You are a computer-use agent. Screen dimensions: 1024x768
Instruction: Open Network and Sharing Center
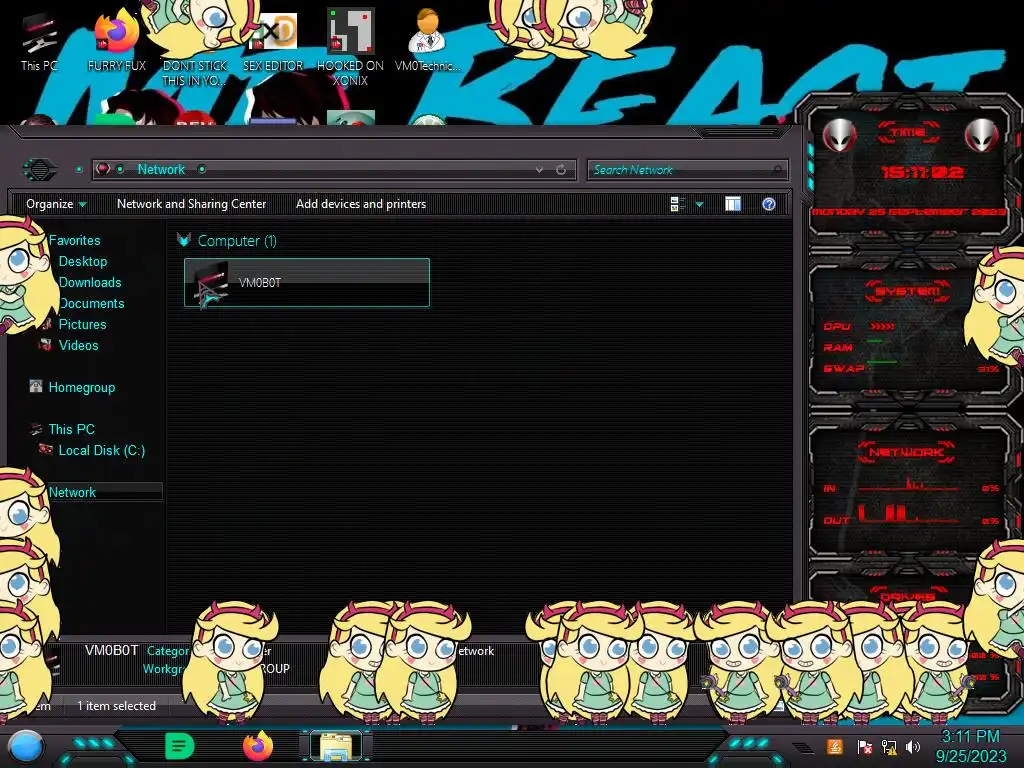[191, 204]
